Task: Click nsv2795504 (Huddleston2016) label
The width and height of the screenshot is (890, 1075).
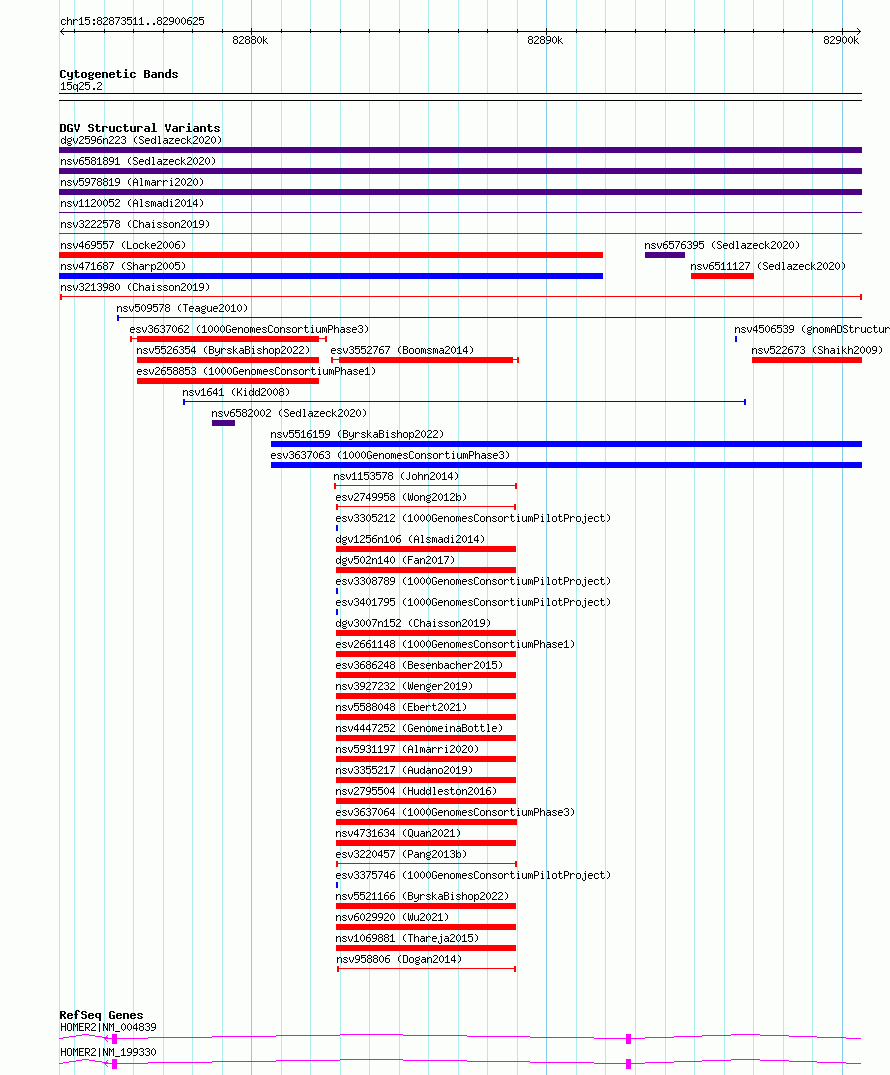Action: [x=416, y=792]
